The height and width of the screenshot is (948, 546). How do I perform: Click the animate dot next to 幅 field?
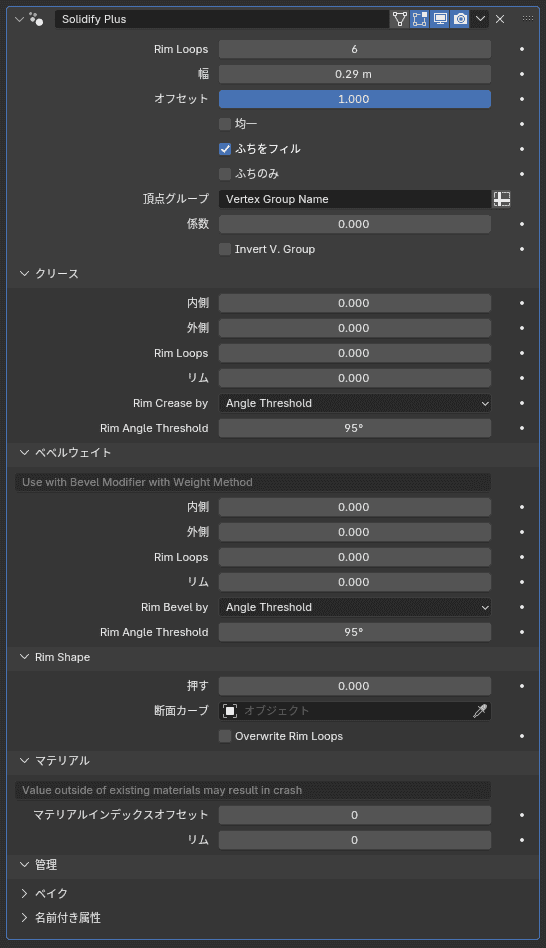click(522, 74)
